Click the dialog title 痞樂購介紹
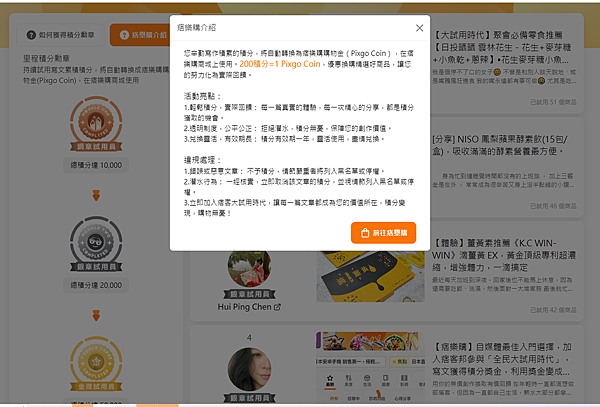Screen dimensions: 600x407 (196, 28)
